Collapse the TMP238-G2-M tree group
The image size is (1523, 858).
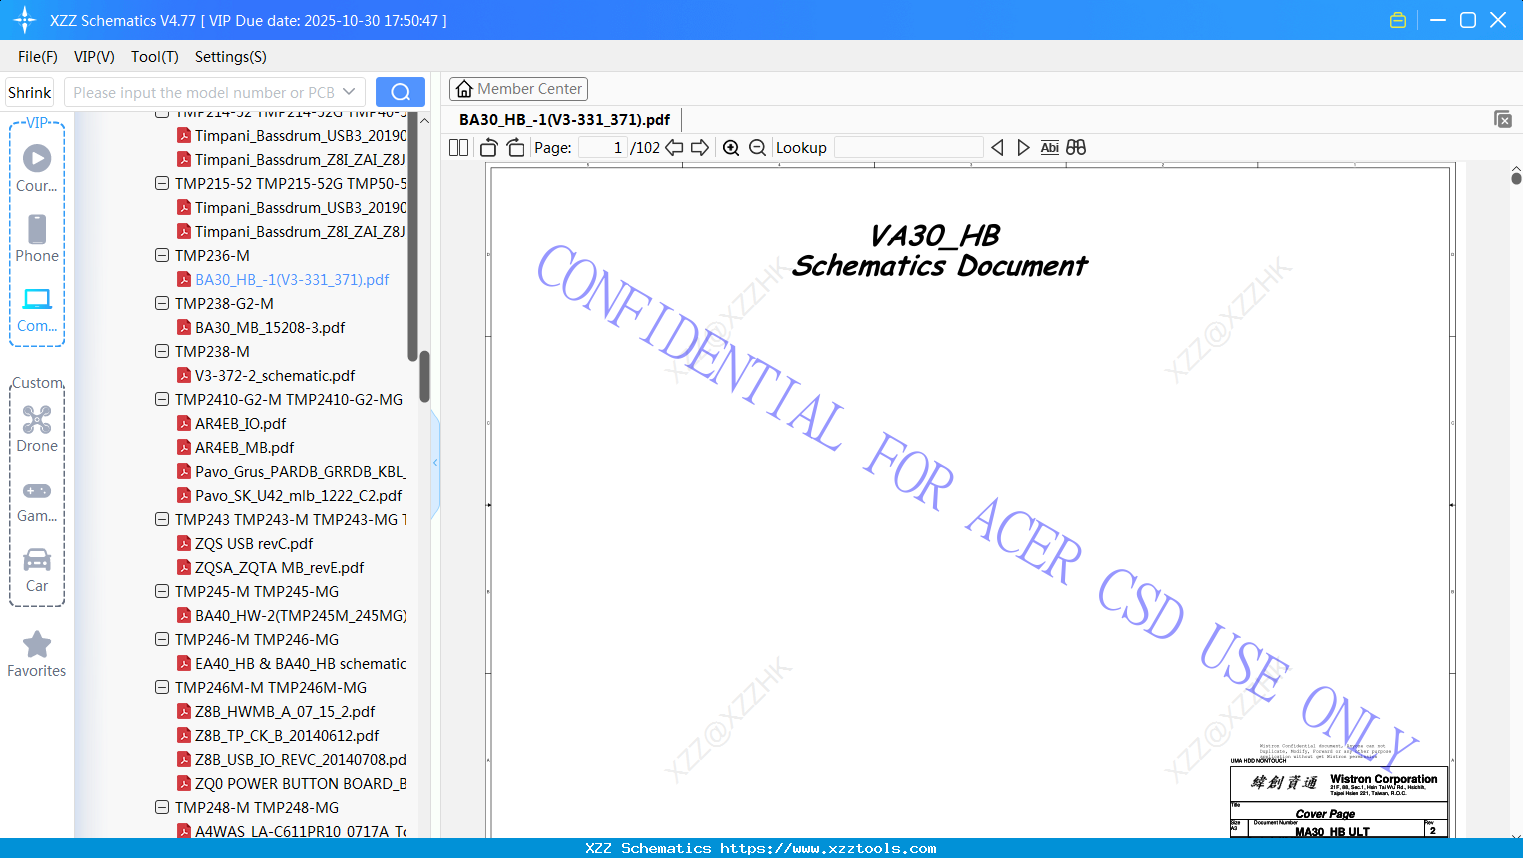162,303
